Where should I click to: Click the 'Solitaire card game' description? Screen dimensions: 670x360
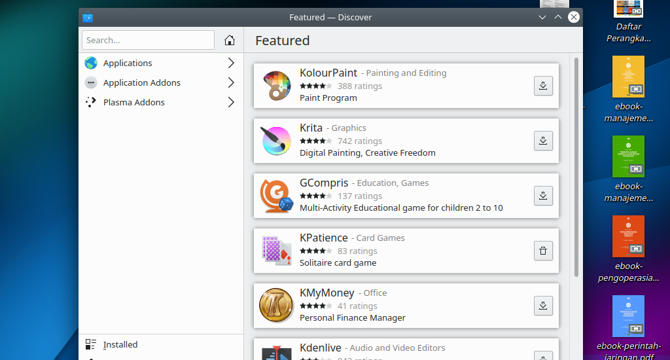338,263
